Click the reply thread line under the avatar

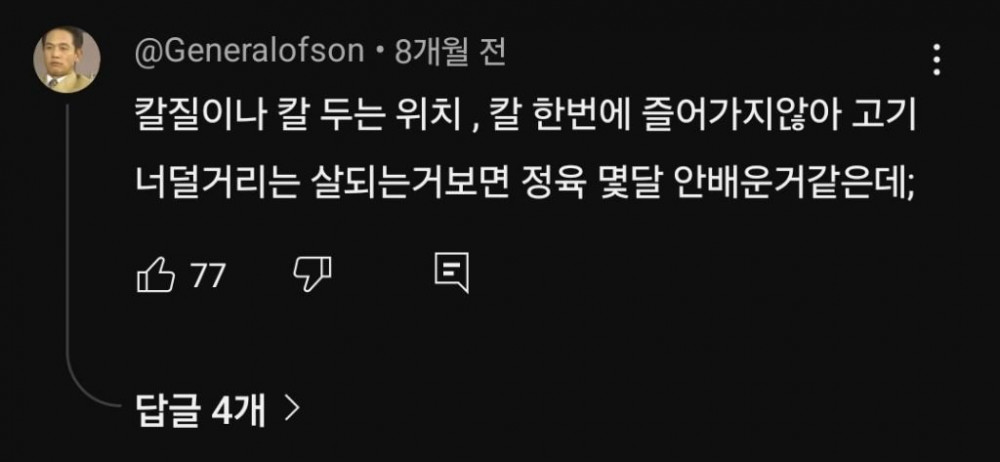(66, 242)
